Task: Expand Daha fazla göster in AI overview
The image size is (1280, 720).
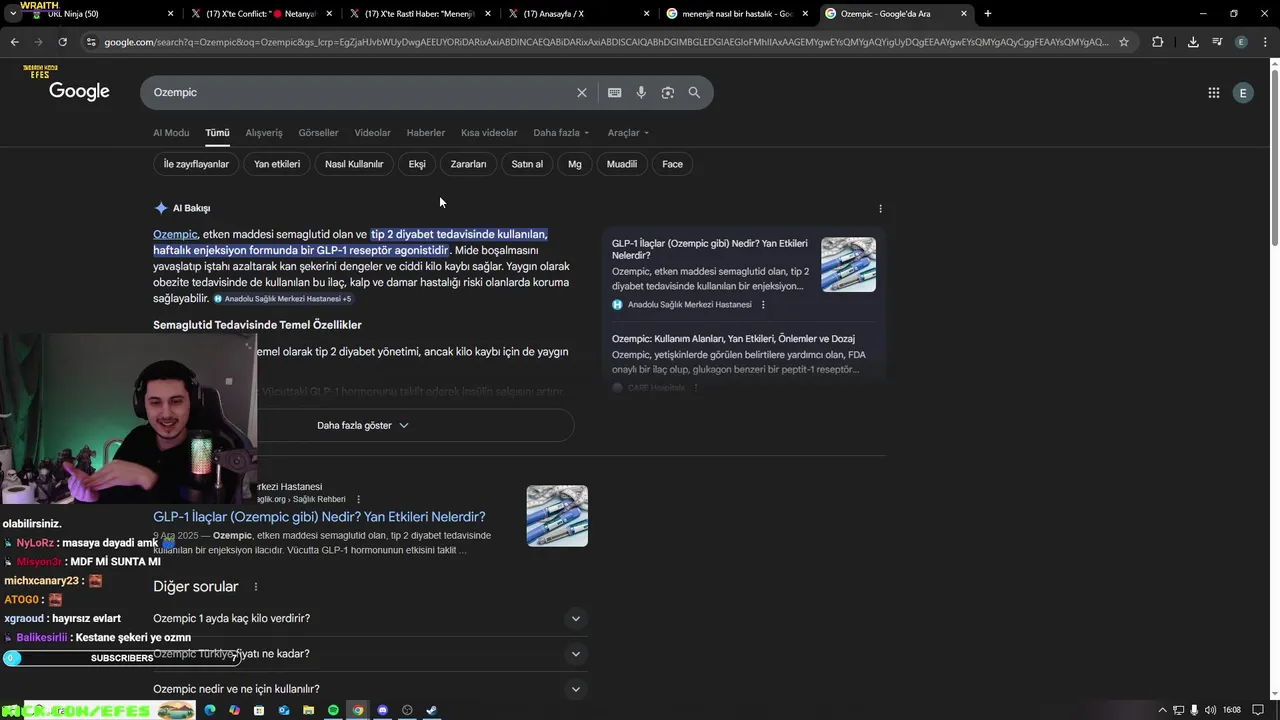Action: pyautogui.click(x=363, y=425)
